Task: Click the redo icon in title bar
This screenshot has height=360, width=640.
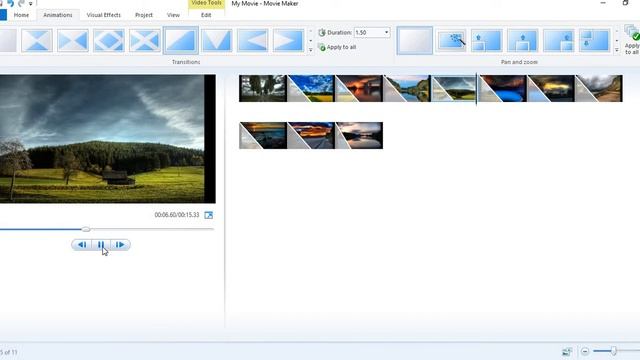Action: pos(21,3)
